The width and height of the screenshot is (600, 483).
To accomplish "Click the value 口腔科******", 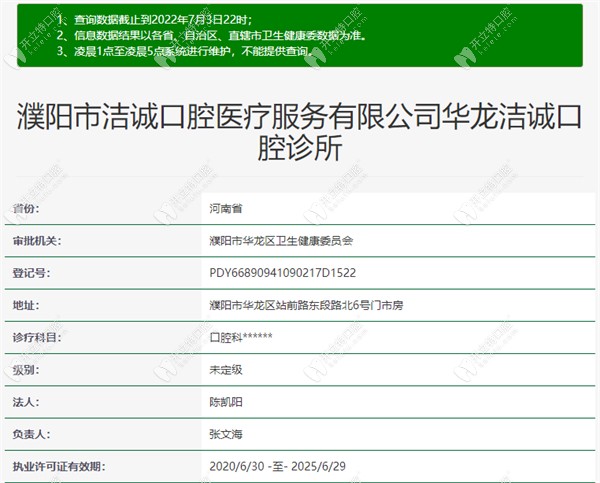I will coord(241,337).
